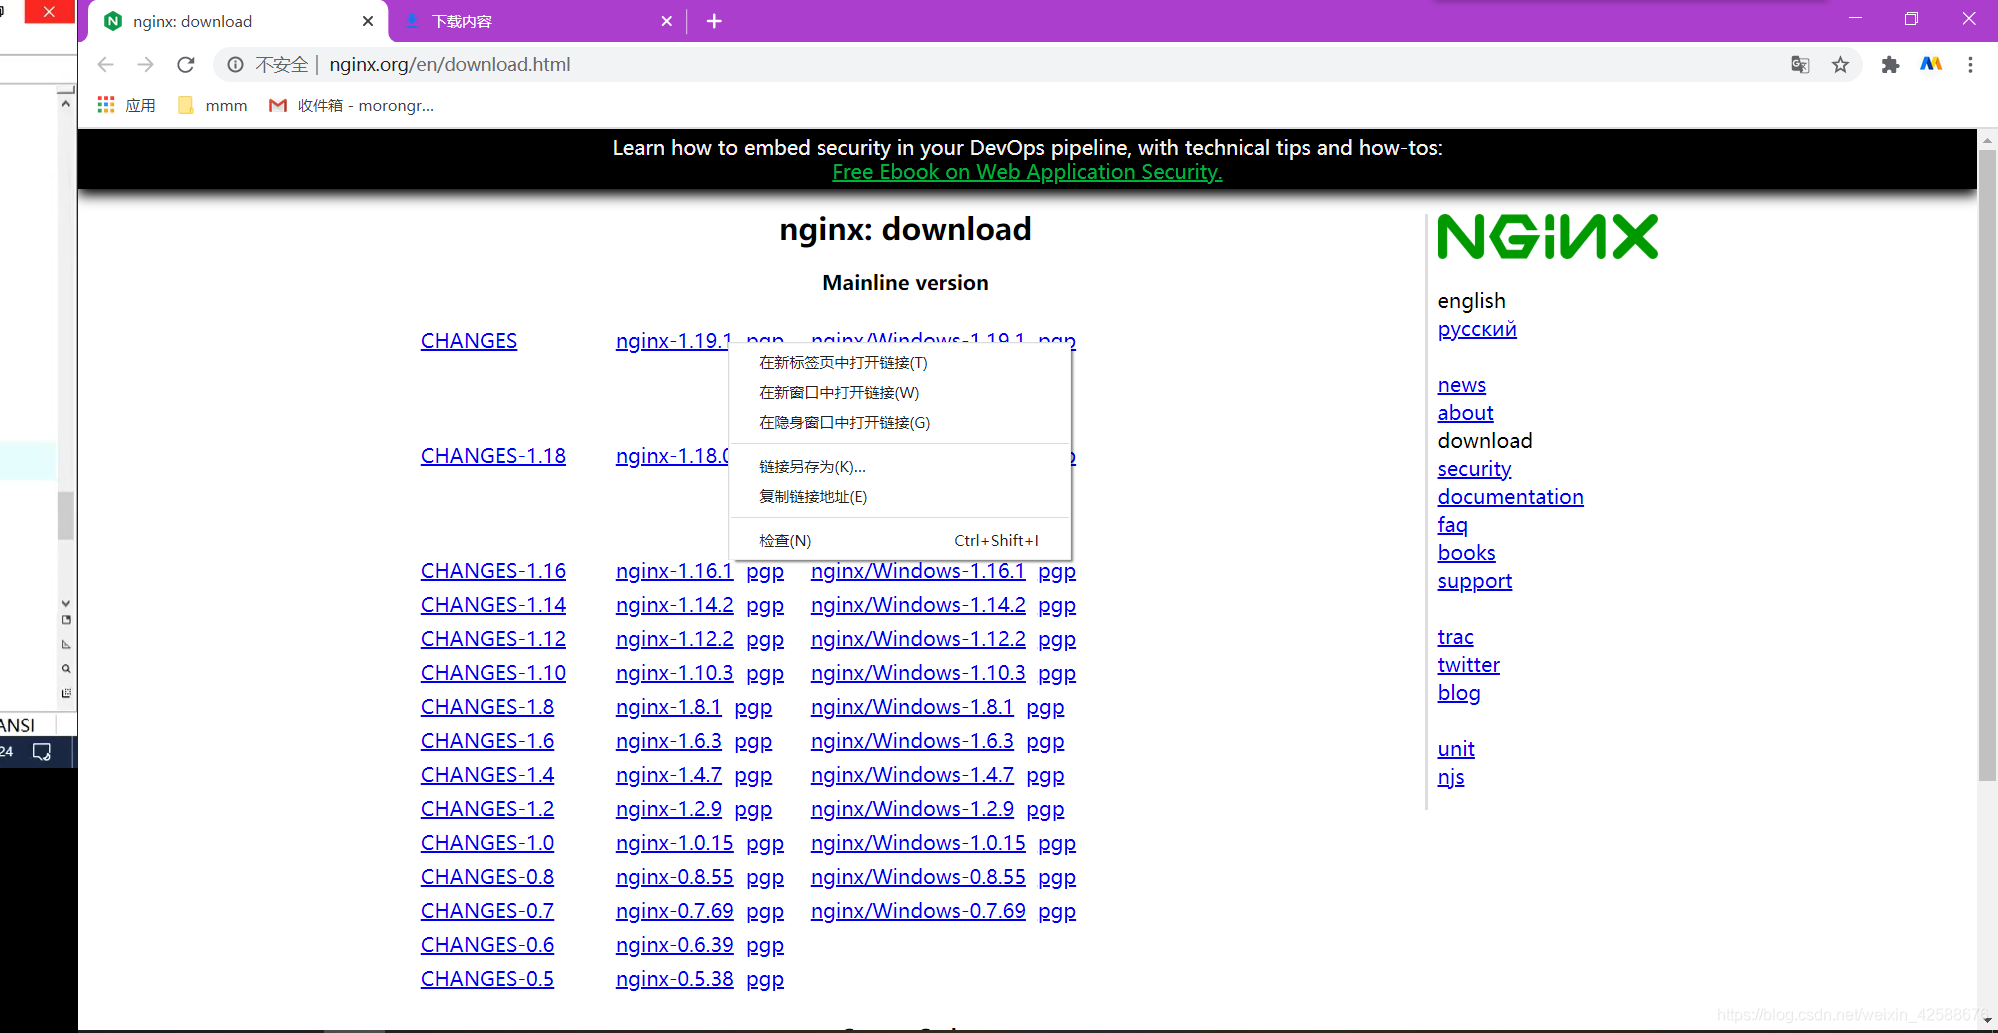Open the twitter sidebar link

tap(1468, 665)
